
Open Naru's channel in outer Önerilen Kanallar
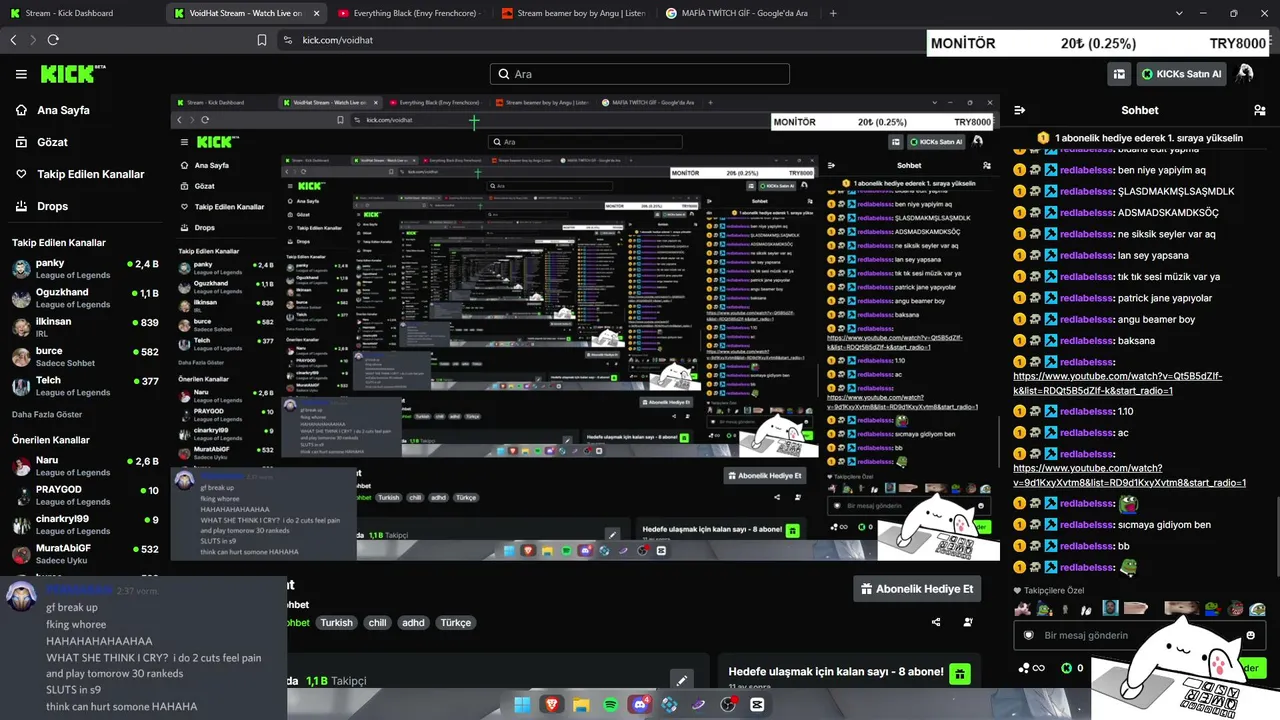[x=85, y=466]
